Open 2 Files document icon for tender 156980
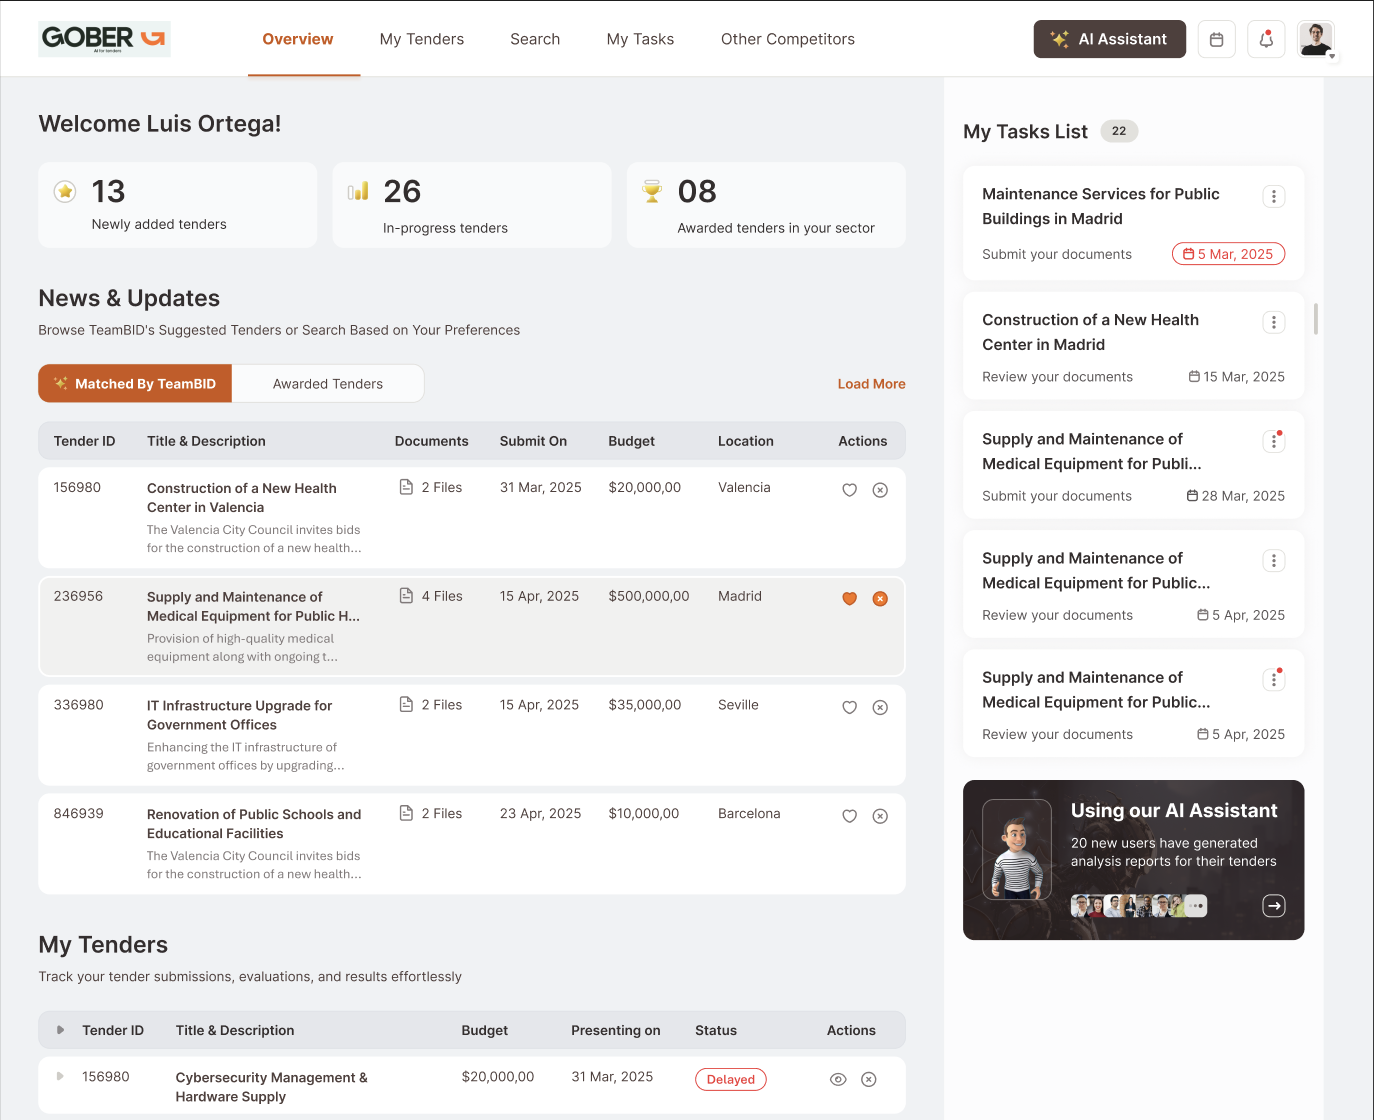The image size is (1374, 1120). pyautogui.click(x=406, y=487)
